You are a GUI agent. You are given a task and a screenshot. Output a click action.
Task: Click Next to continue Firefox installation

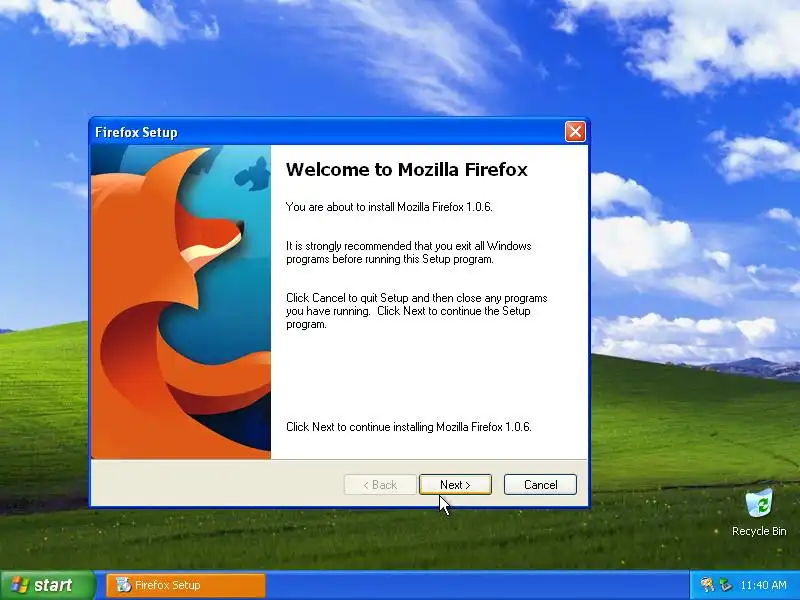tap(455, 485)
